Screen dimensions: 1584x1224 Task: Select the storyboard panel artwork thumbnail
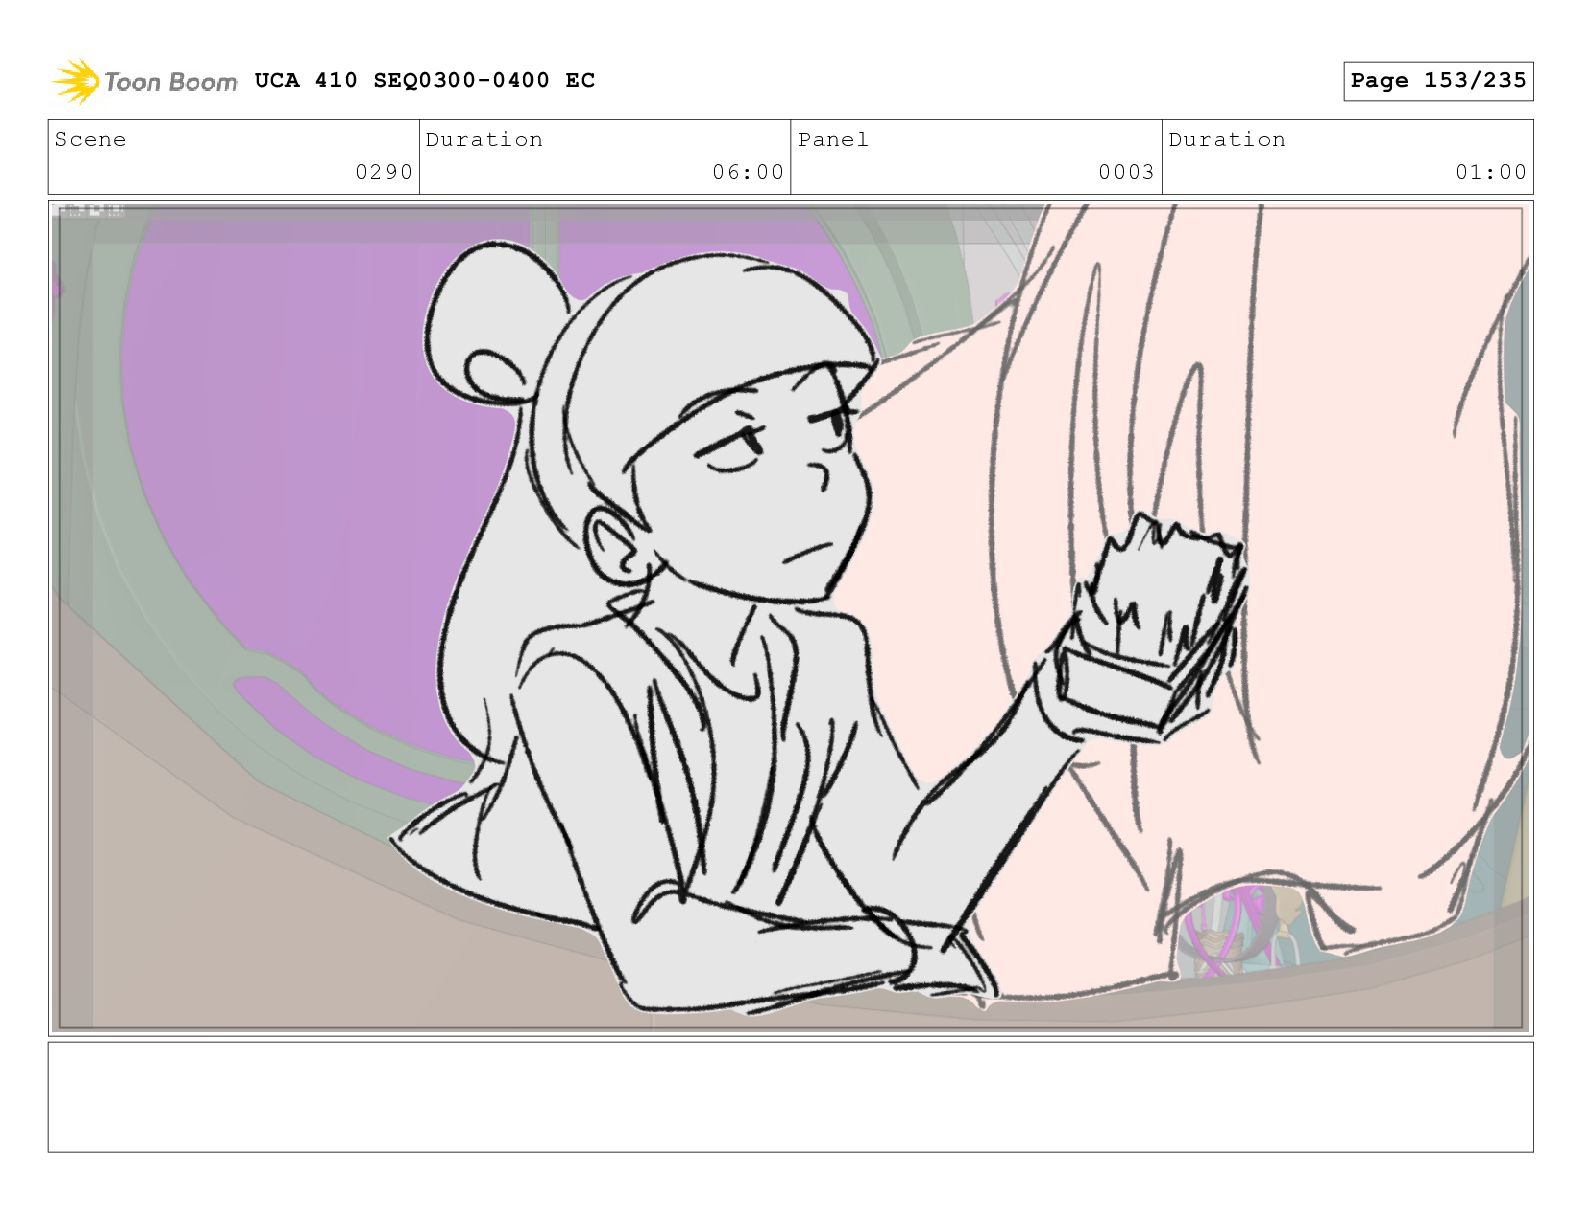click(x=790, y=618)
